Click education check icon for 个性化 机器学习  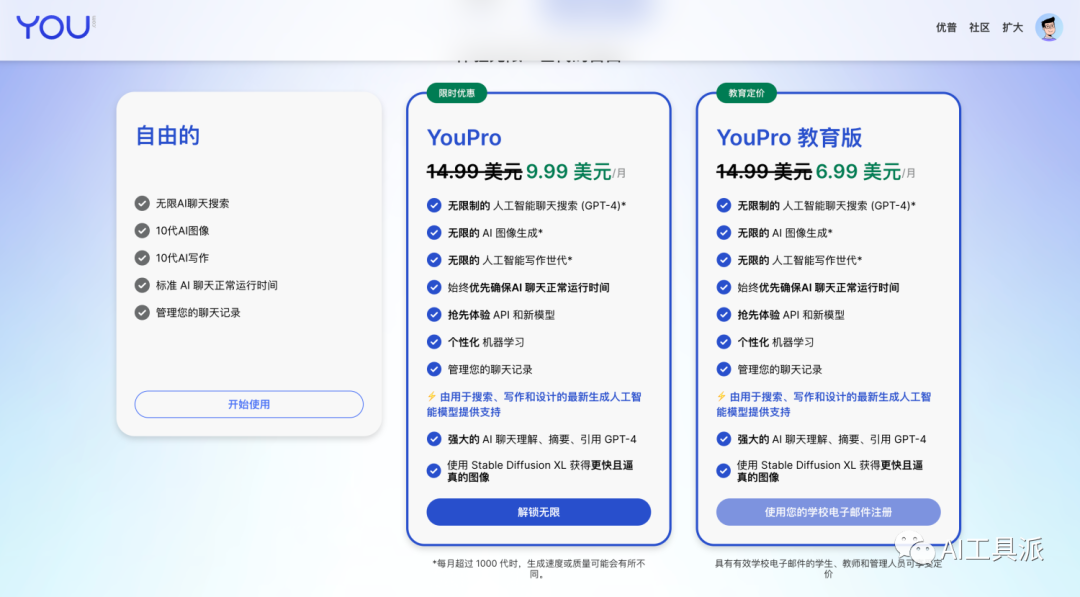(x=723, y=342)
